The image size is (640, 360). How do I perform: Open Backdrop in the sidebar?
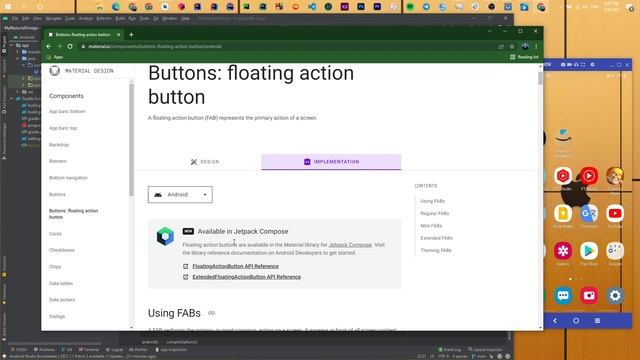59,145
